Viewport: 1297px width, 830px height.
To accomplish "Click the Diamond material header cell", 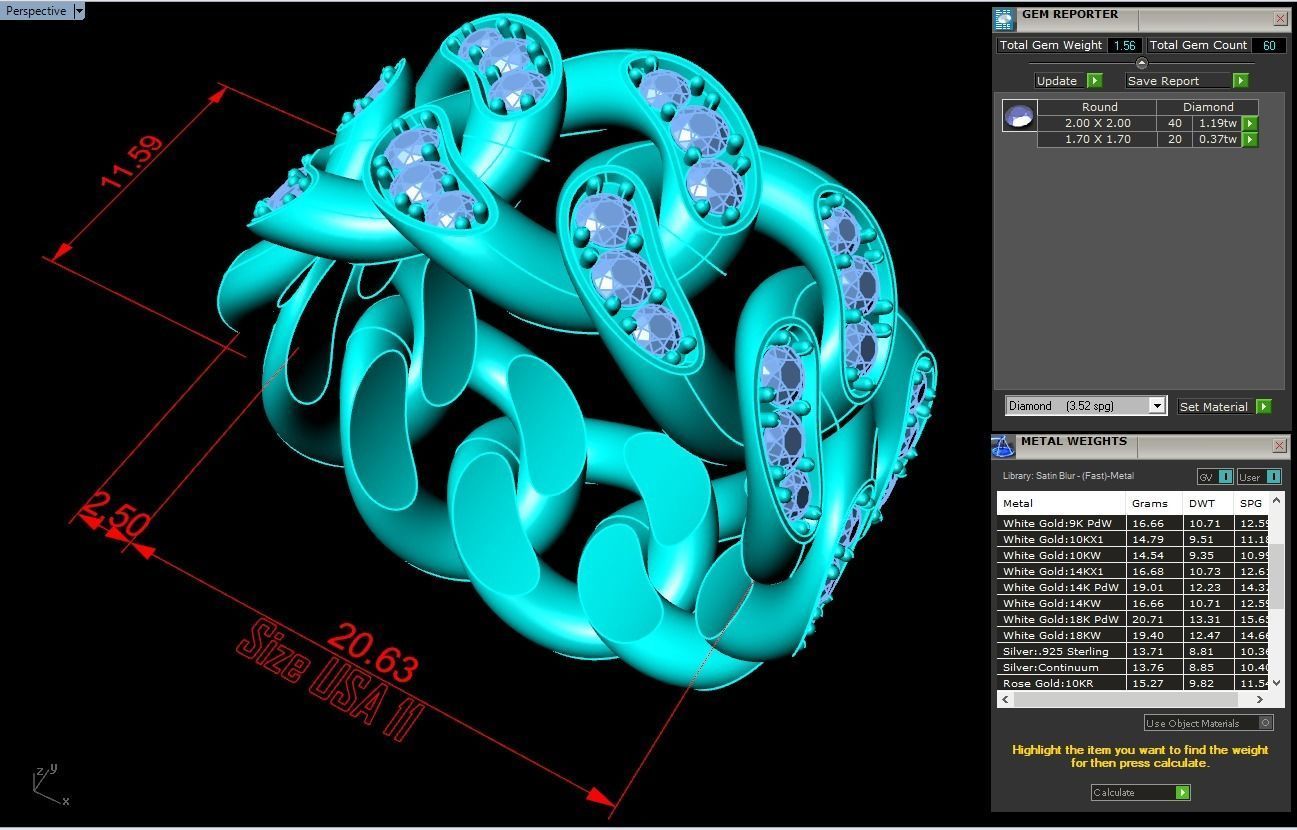I will coord(1208,107).
